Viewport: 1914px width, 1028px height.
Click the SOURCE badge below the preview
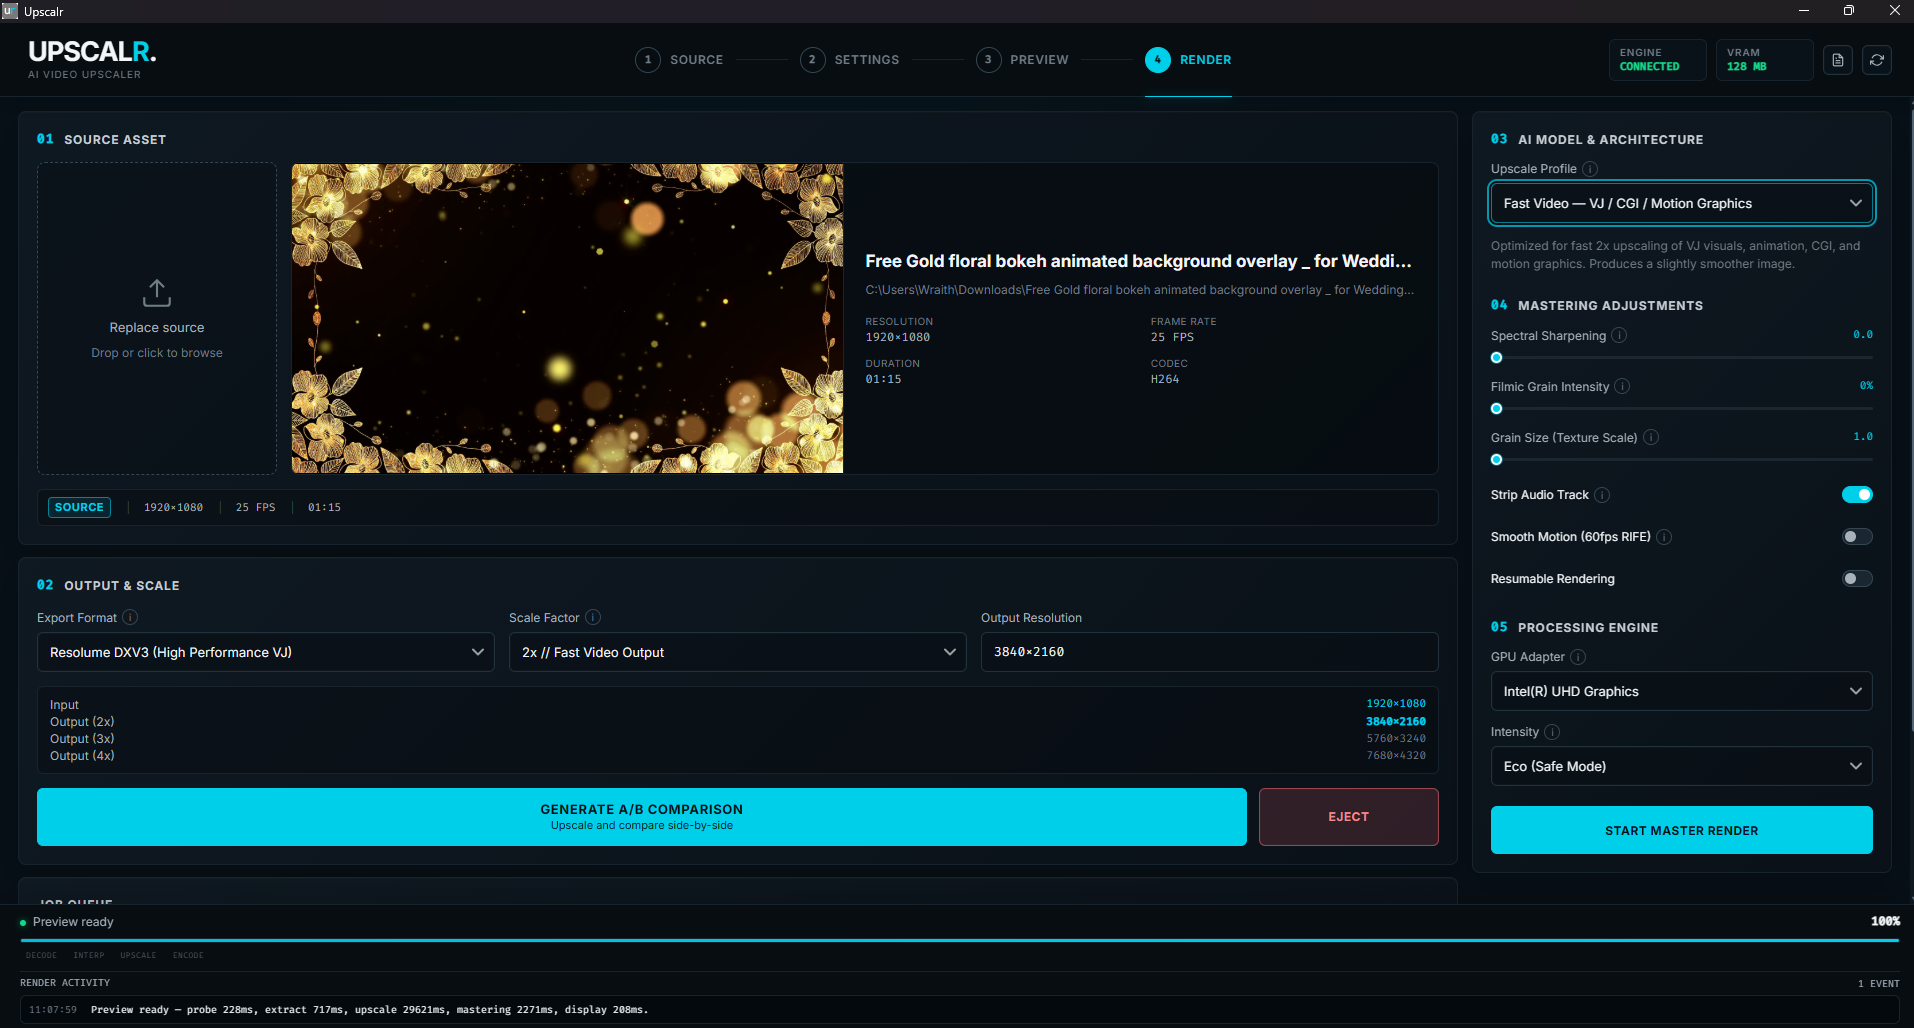(79, 508)
